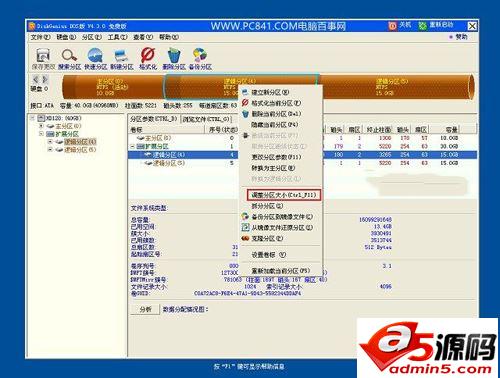
Task: Open the 工具(T) menu
Action: click(x=117, y=37)
